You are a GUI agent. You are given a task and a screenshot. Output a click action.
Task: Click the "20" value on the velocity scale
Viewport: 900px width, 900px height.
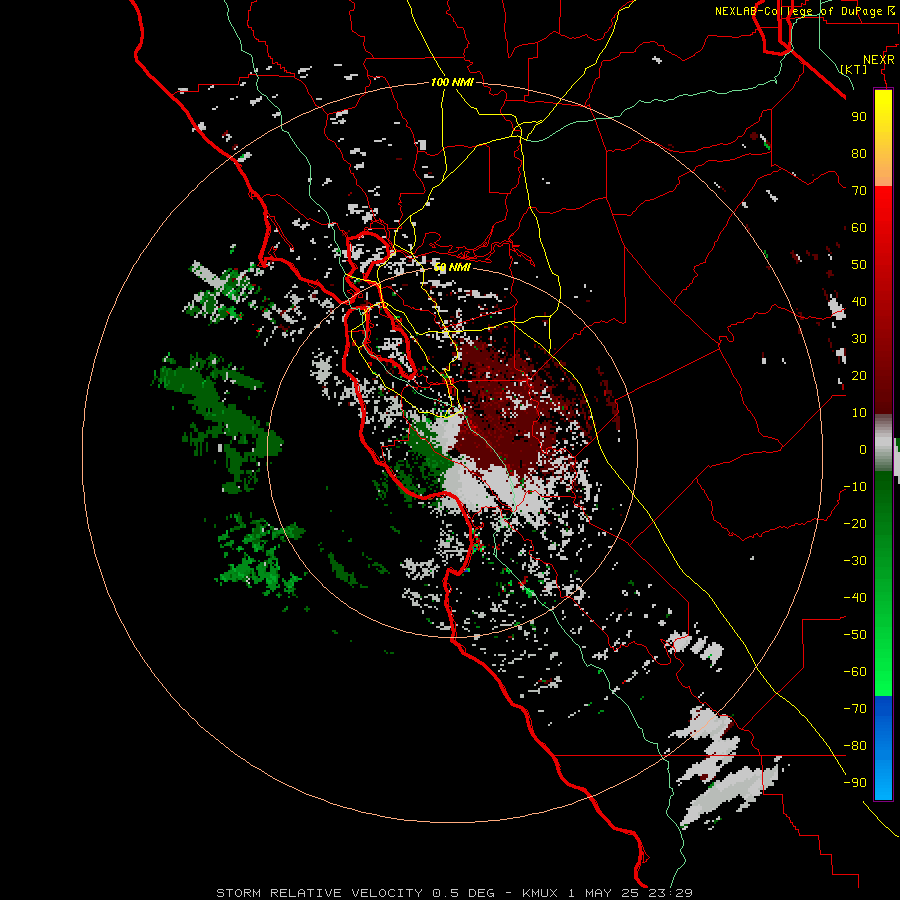859,376
